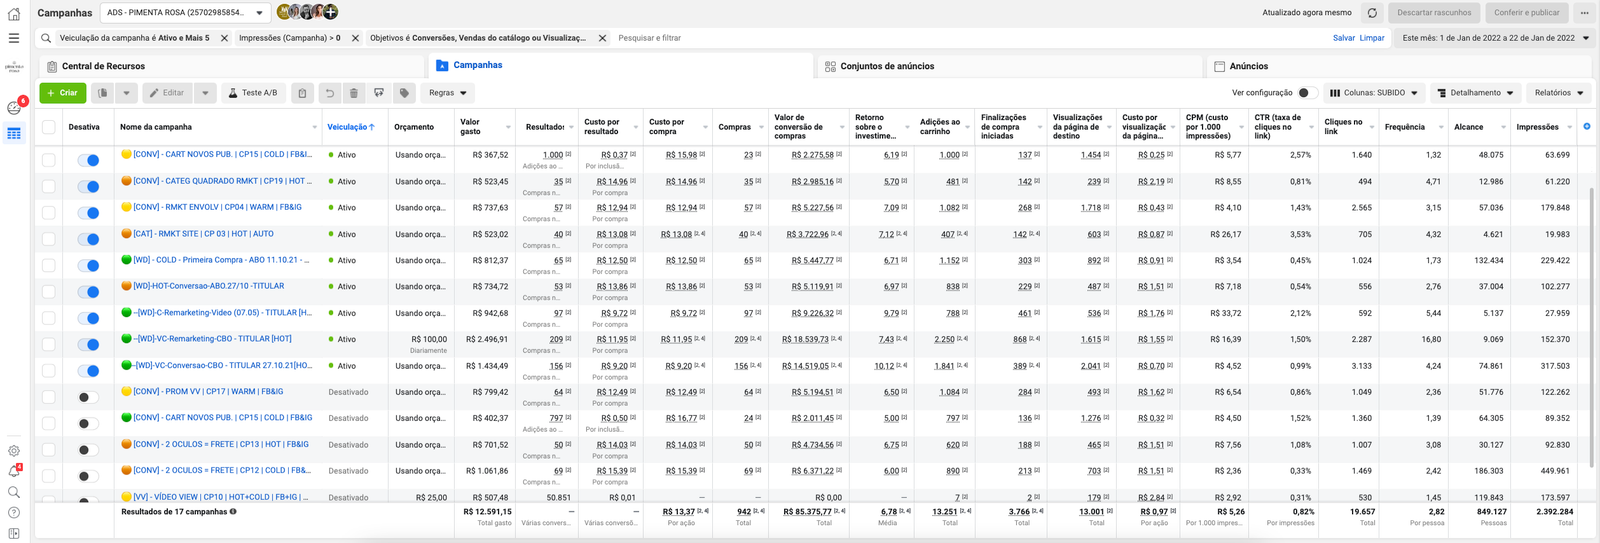Click the Limpar filters link
Image resolution: width=1600 pixels, height=543 pixels.
[x=1372, y=38]
